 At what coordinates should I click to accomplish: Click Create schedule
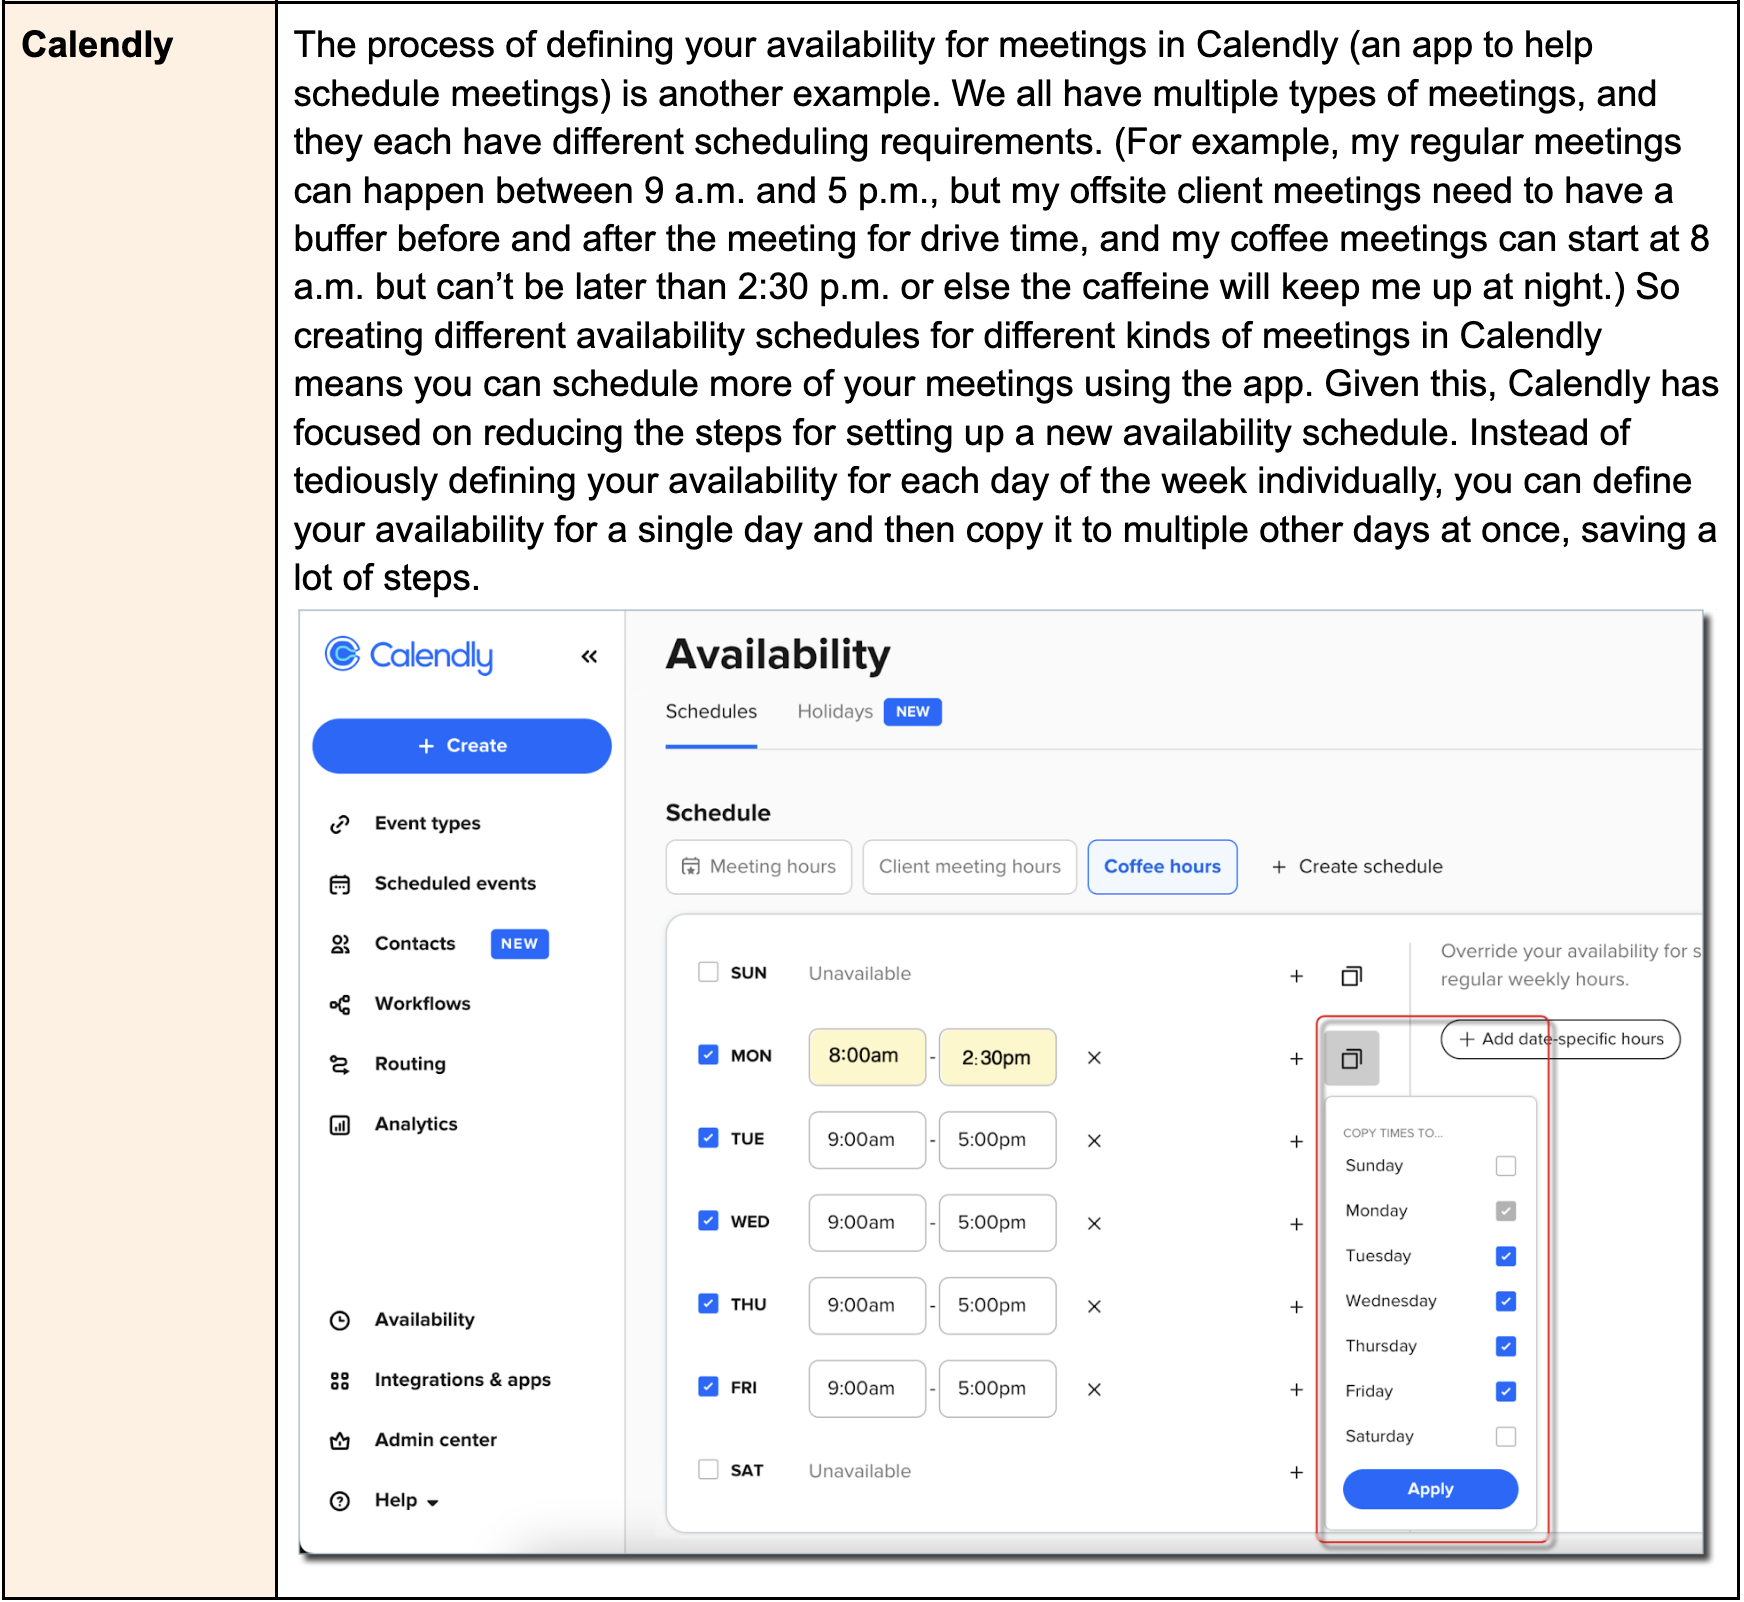1357,866
